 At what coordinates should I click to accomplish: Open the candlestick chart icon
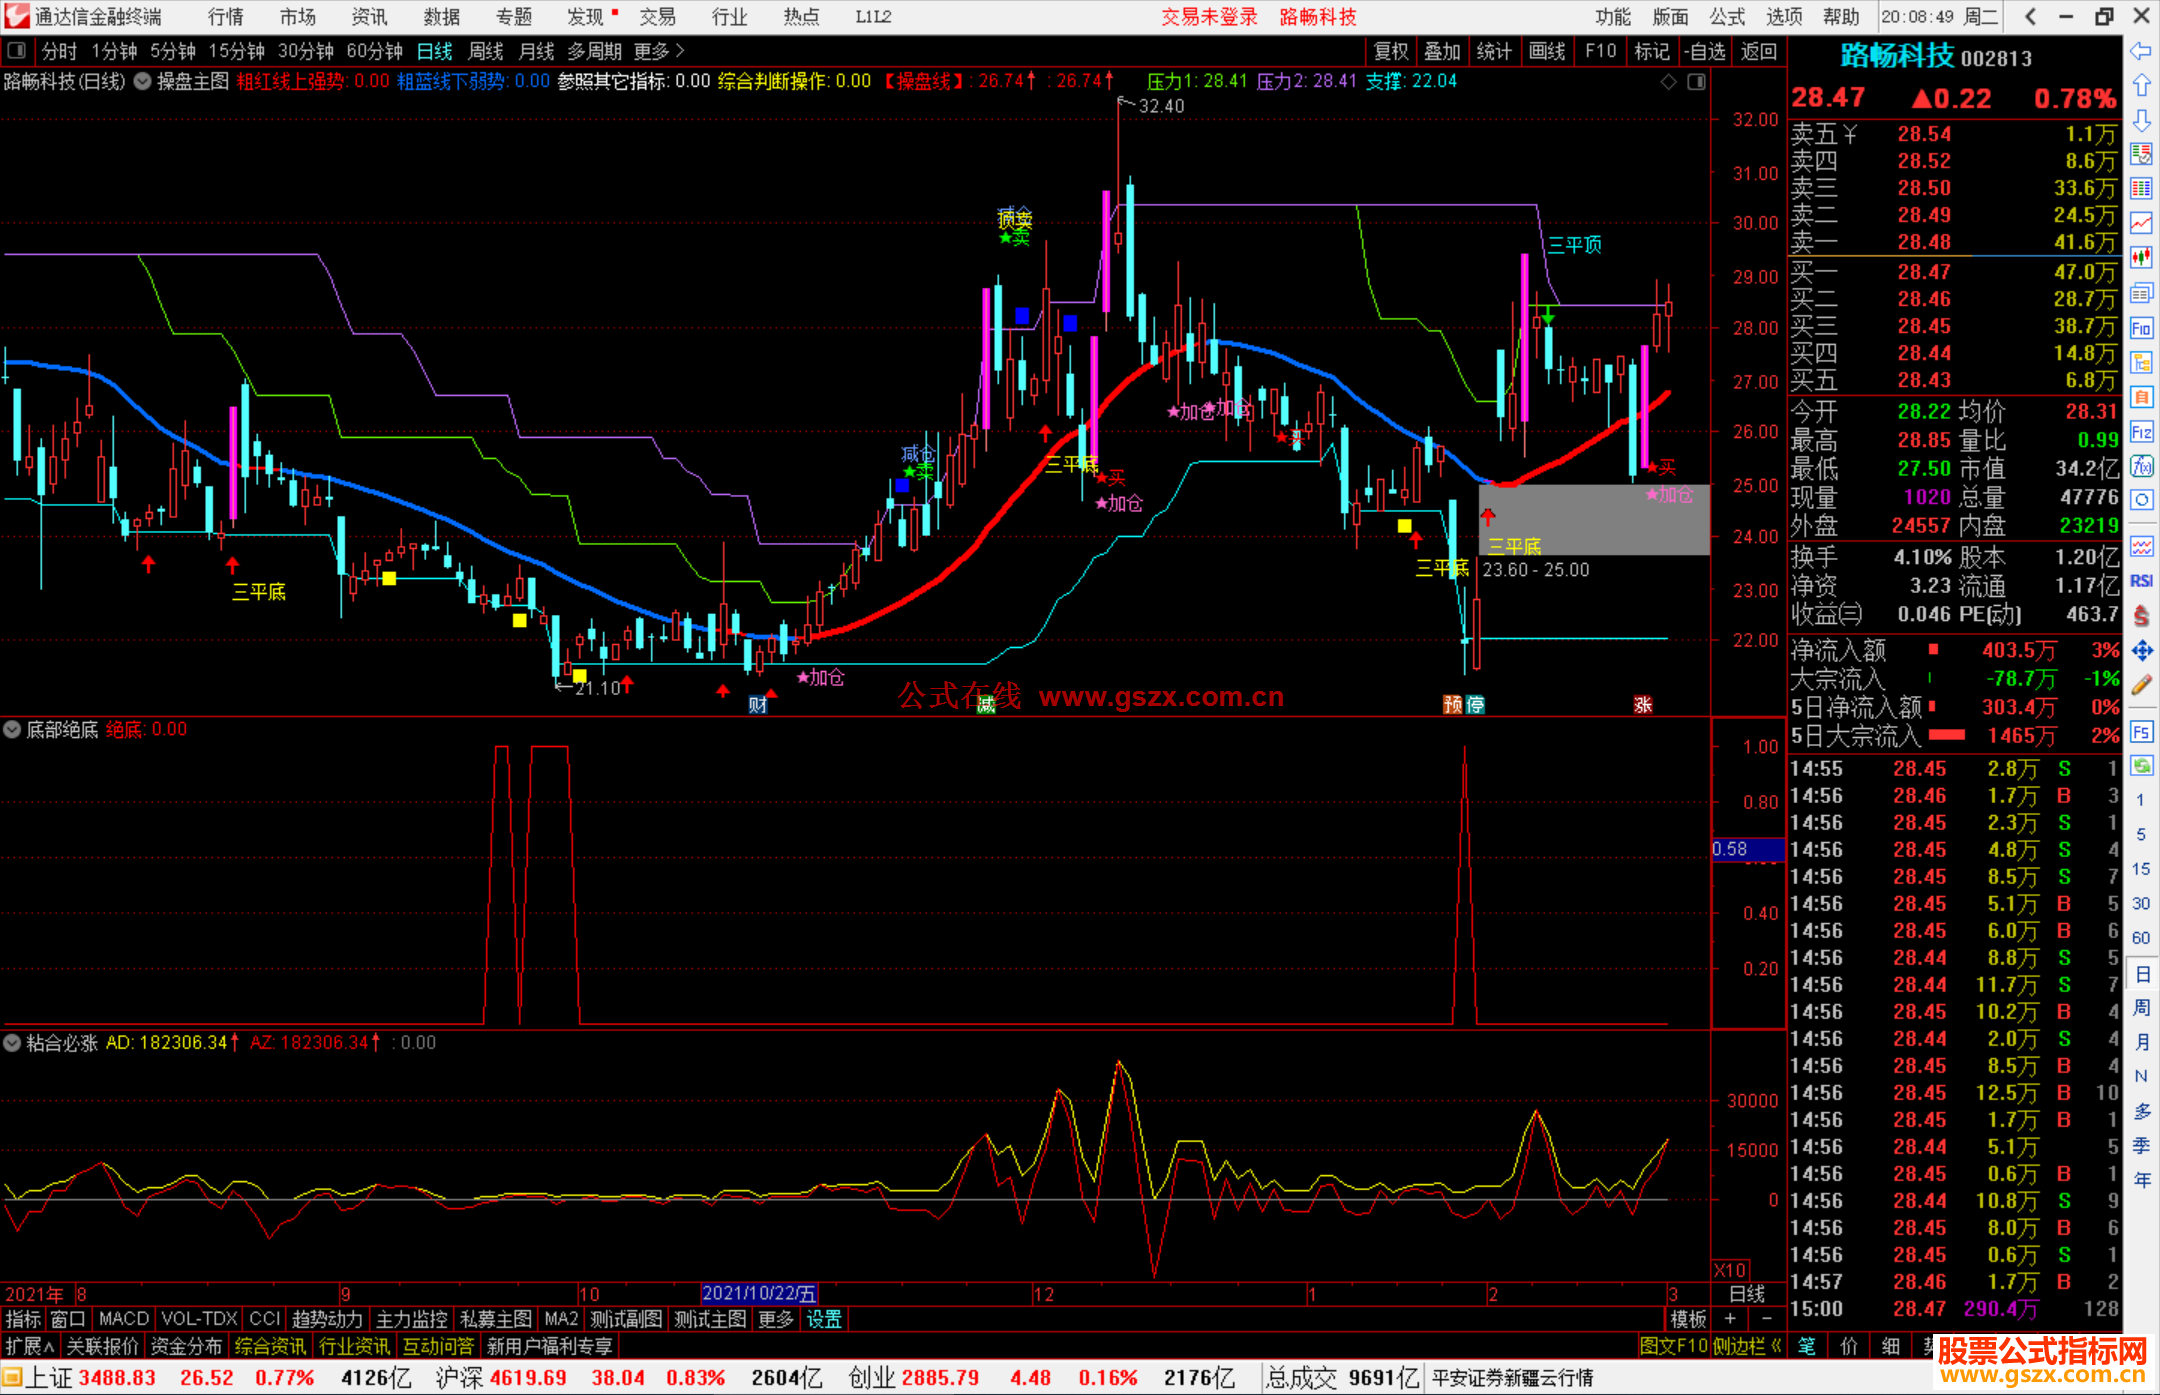tap(2141, 258)
